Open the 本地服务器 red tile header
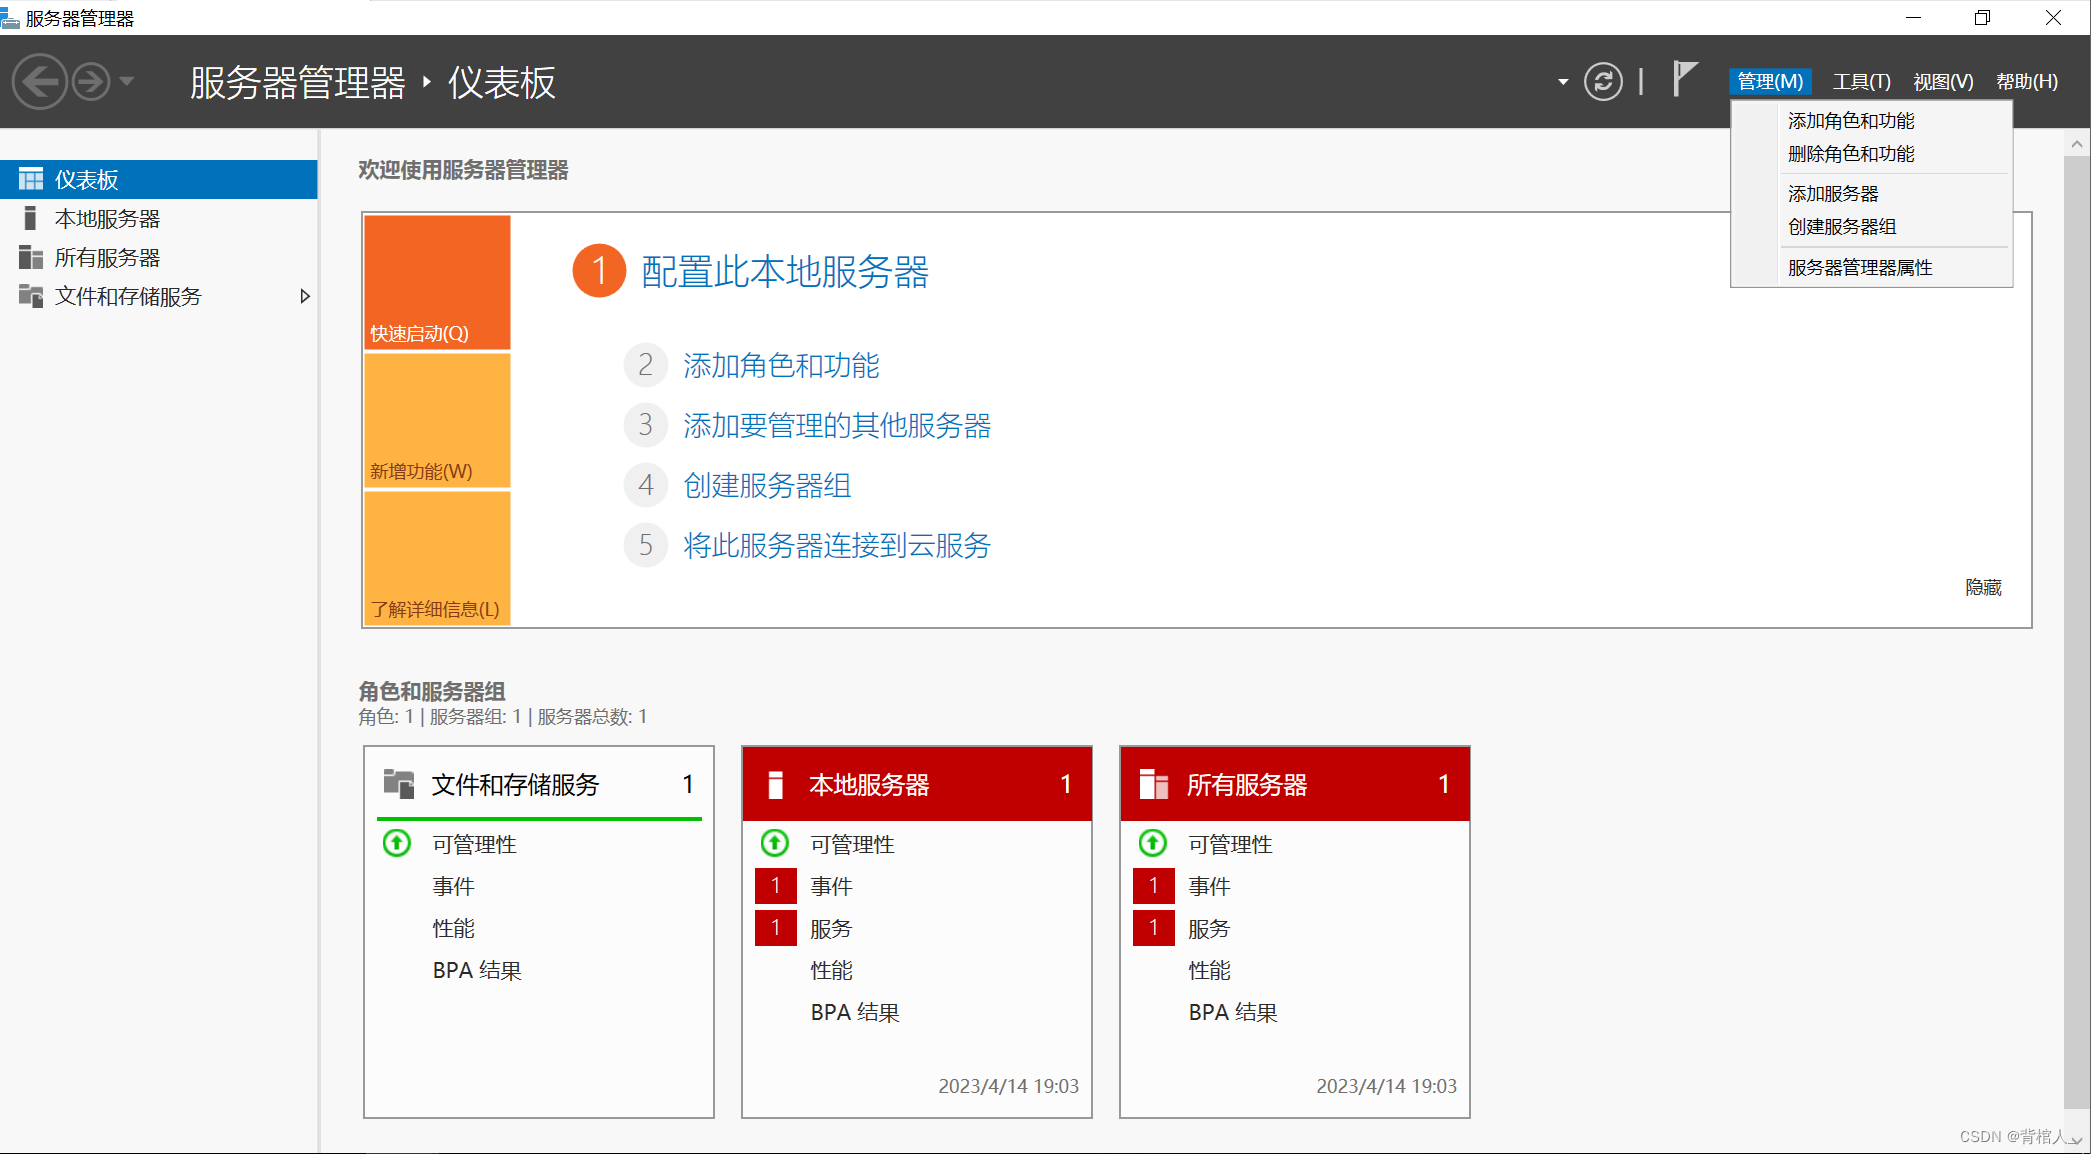 coord(917,785)
